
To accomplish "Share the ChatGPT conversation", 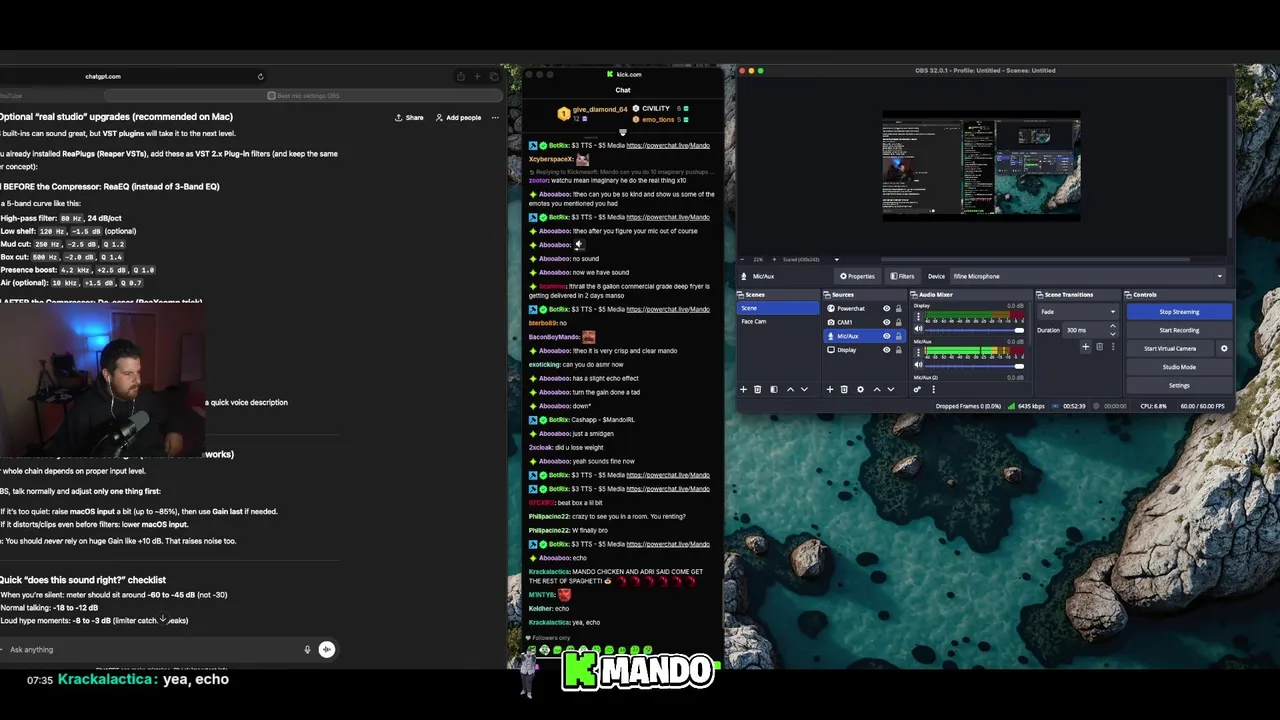I will coord(409,118).
